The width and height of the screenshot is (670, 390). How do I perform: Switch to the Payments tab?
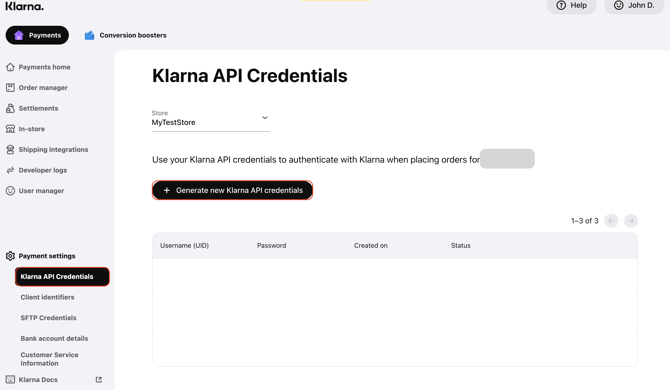coord(37,35)
